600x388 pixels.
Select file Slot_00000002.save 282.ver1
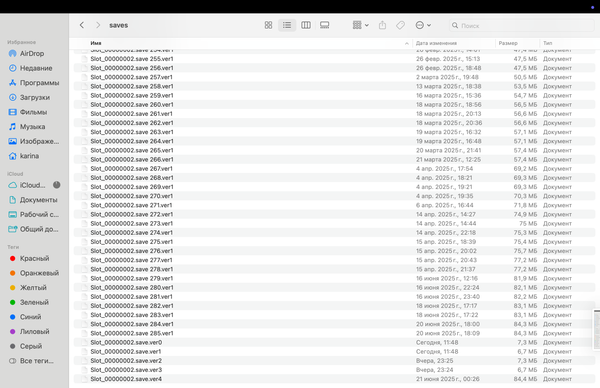tap(334, 306)
